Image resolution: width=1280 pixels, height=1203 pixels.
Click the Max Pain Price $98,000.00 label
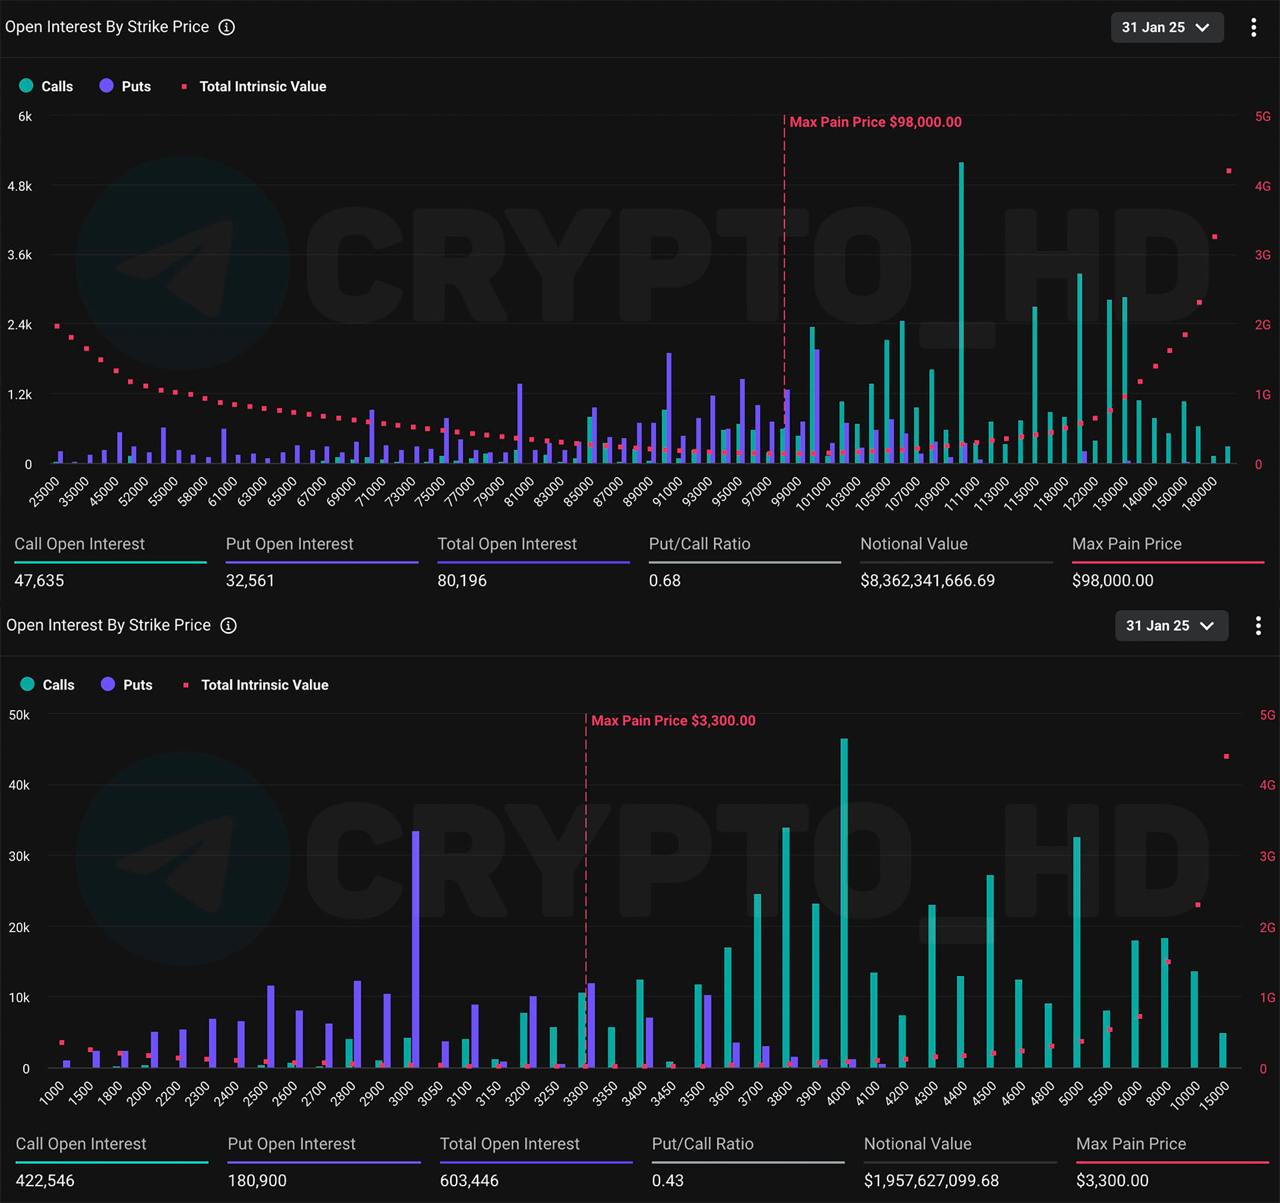pos(876,122)
